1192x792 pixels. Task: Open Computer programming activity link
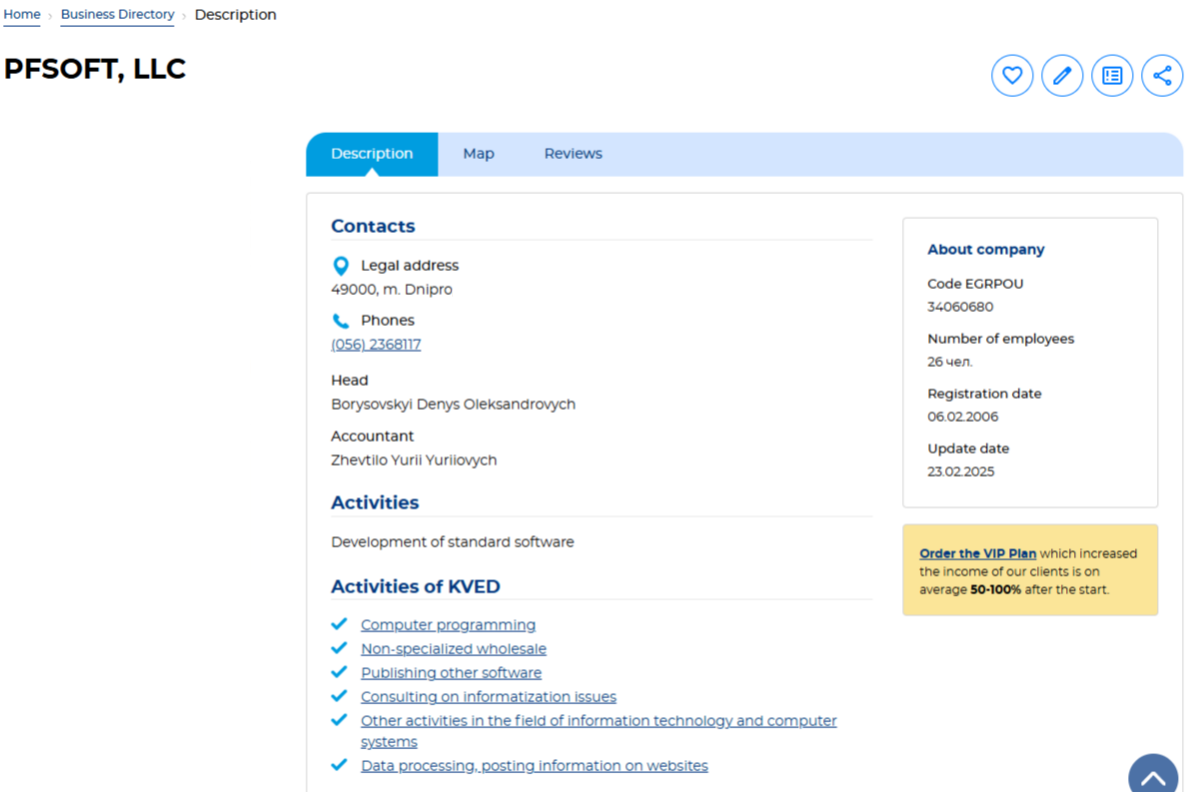(x=448, y=625)
